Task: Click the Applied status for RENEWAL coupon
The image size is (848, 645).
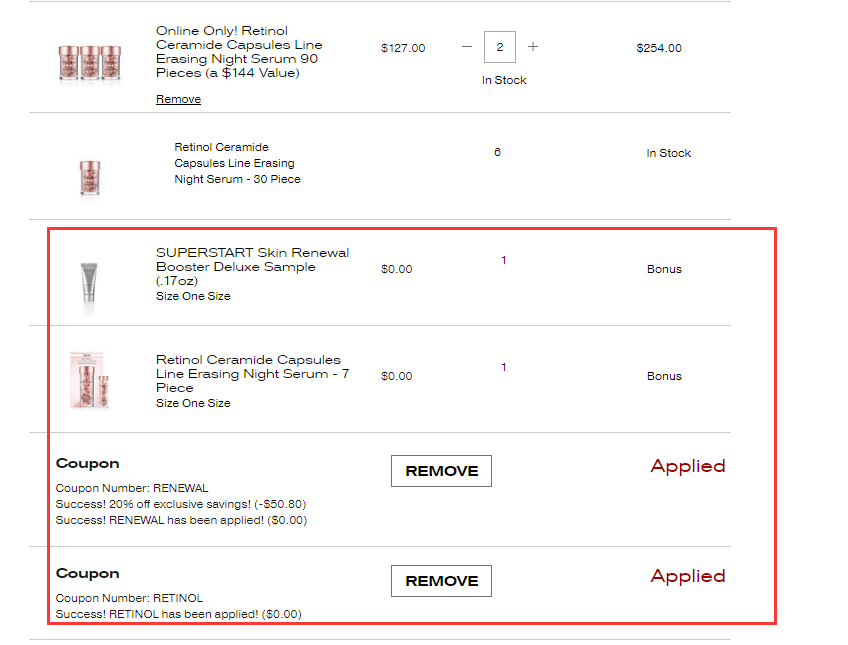Action: coord(687,466)
